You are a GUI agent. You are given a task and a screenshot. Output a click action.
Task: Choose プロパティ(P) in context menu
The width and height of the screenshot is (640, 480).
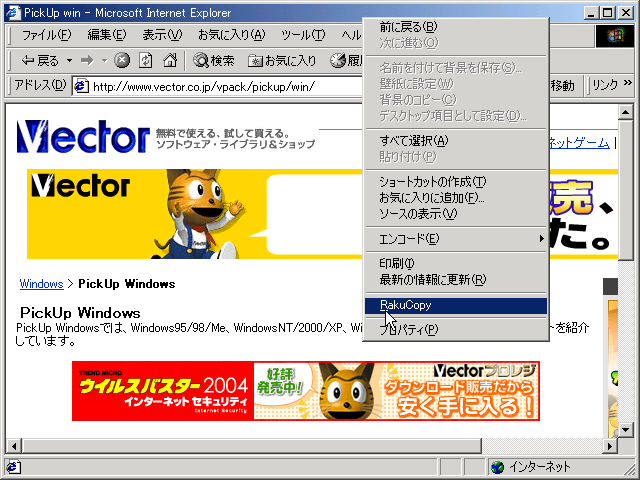(x=456, y=329)
